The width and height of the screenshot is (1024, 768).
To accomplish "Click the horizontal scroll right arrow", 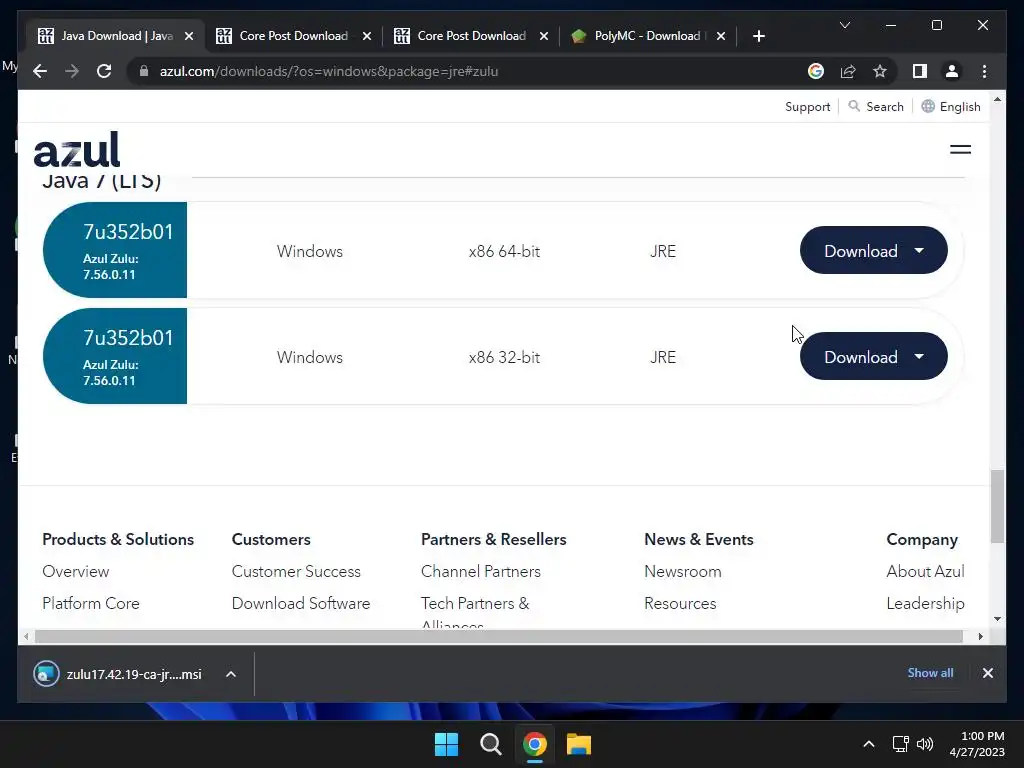I will pyautogui.click(x=980, y=636).
